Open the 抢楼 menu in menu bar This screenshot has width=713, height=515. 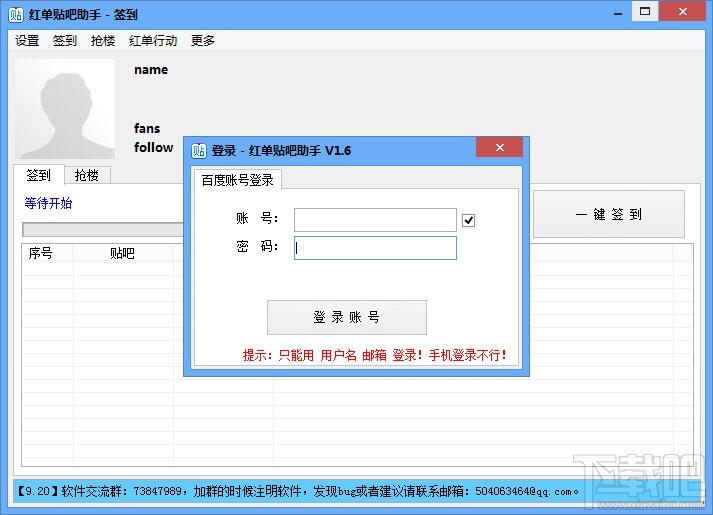click(103, 40)
